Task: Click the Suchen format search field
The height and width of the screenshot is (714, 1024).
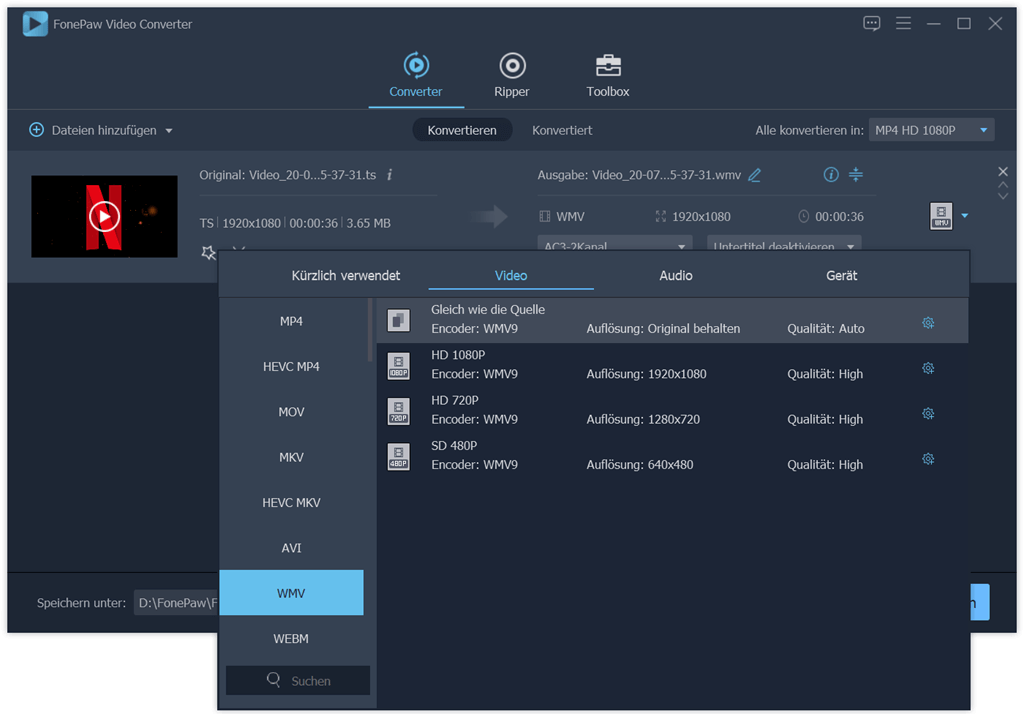Action: (298, 681)
